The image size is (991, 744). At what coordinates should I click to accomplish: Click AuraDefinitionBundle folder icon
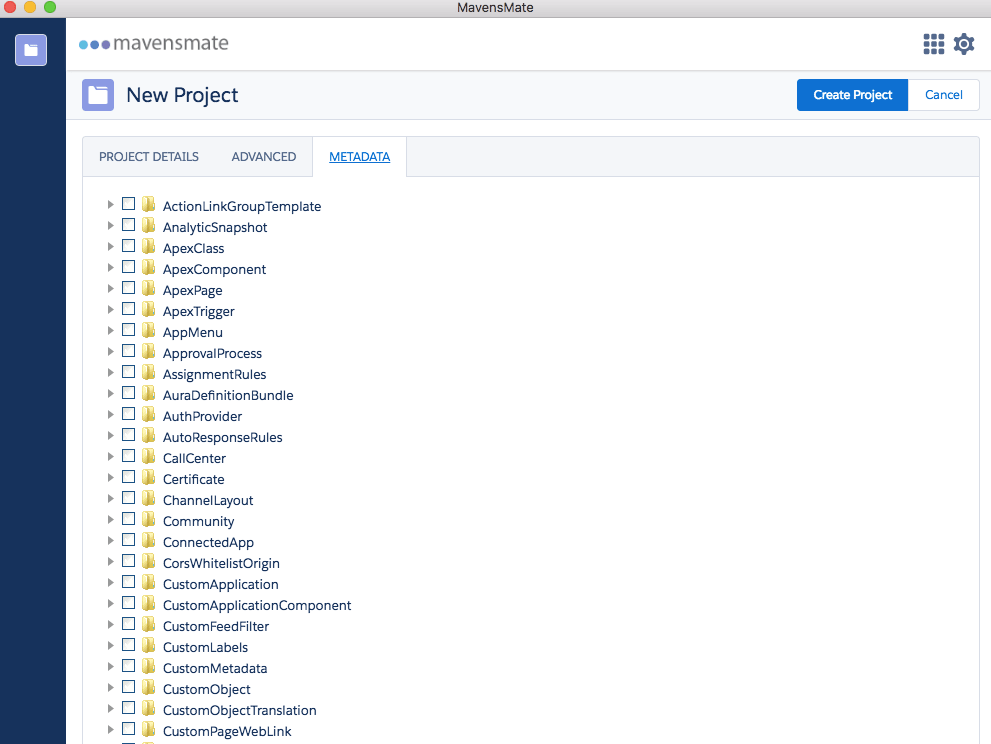[149, 393]
